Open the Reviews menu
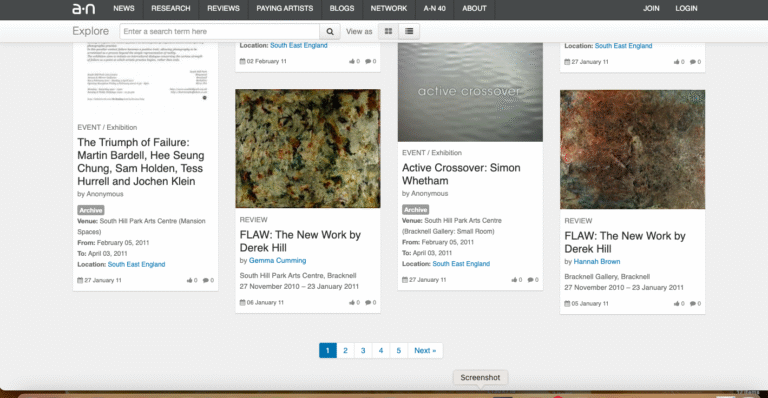Image resolution: width=768 pixels, height=398 pixels. 223,8
